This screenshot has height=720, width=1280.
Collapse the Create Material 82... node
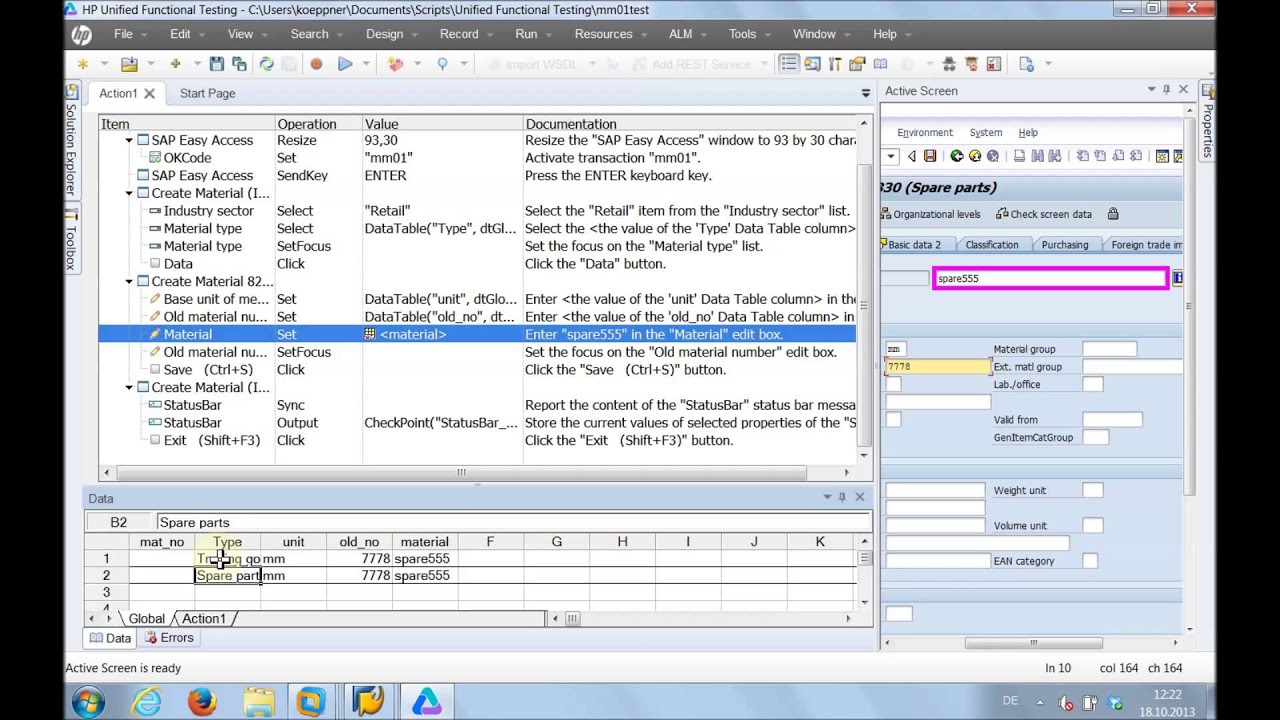click(129, 281)
